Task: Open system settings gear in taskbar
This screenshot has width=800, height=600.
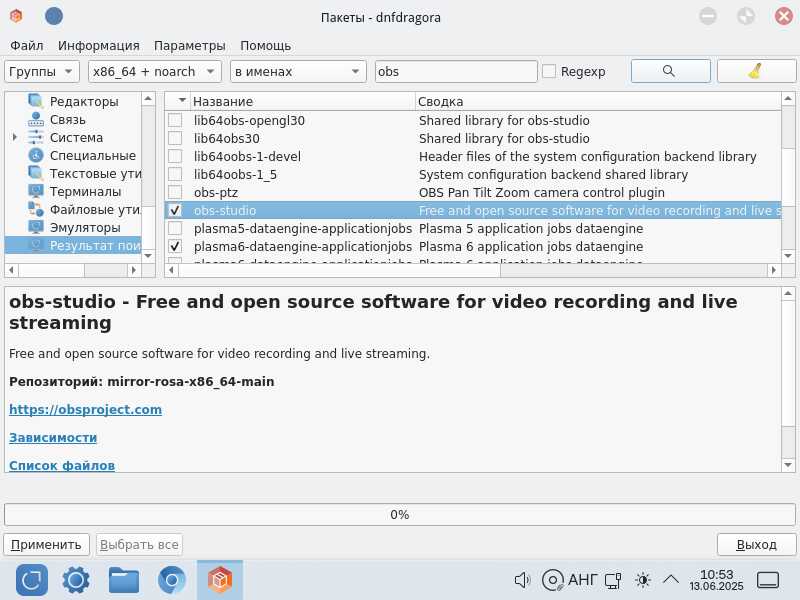Action: point(76,580)
